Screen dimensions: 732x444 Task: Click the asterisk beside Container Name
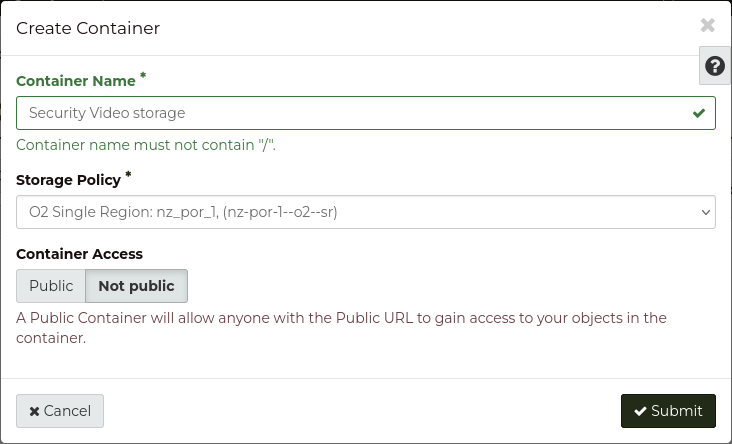coord(143,77)
